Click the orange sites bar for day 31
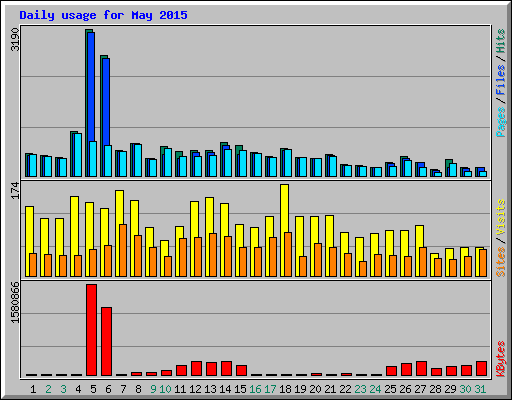Image resolution: width=512 pixels, height=400 pixels. tap(483, 263)
